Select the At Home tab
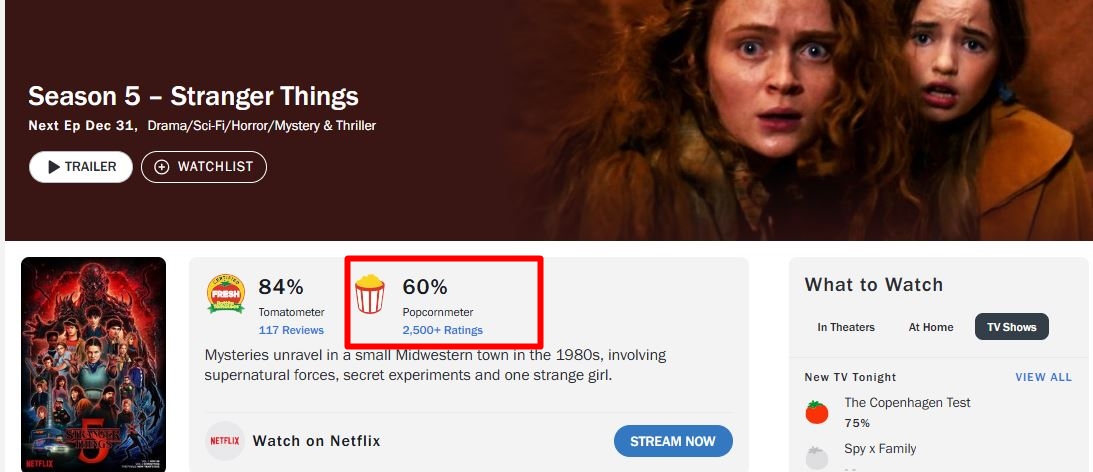This screenshot has width=1093, height=472. [931, 327]
